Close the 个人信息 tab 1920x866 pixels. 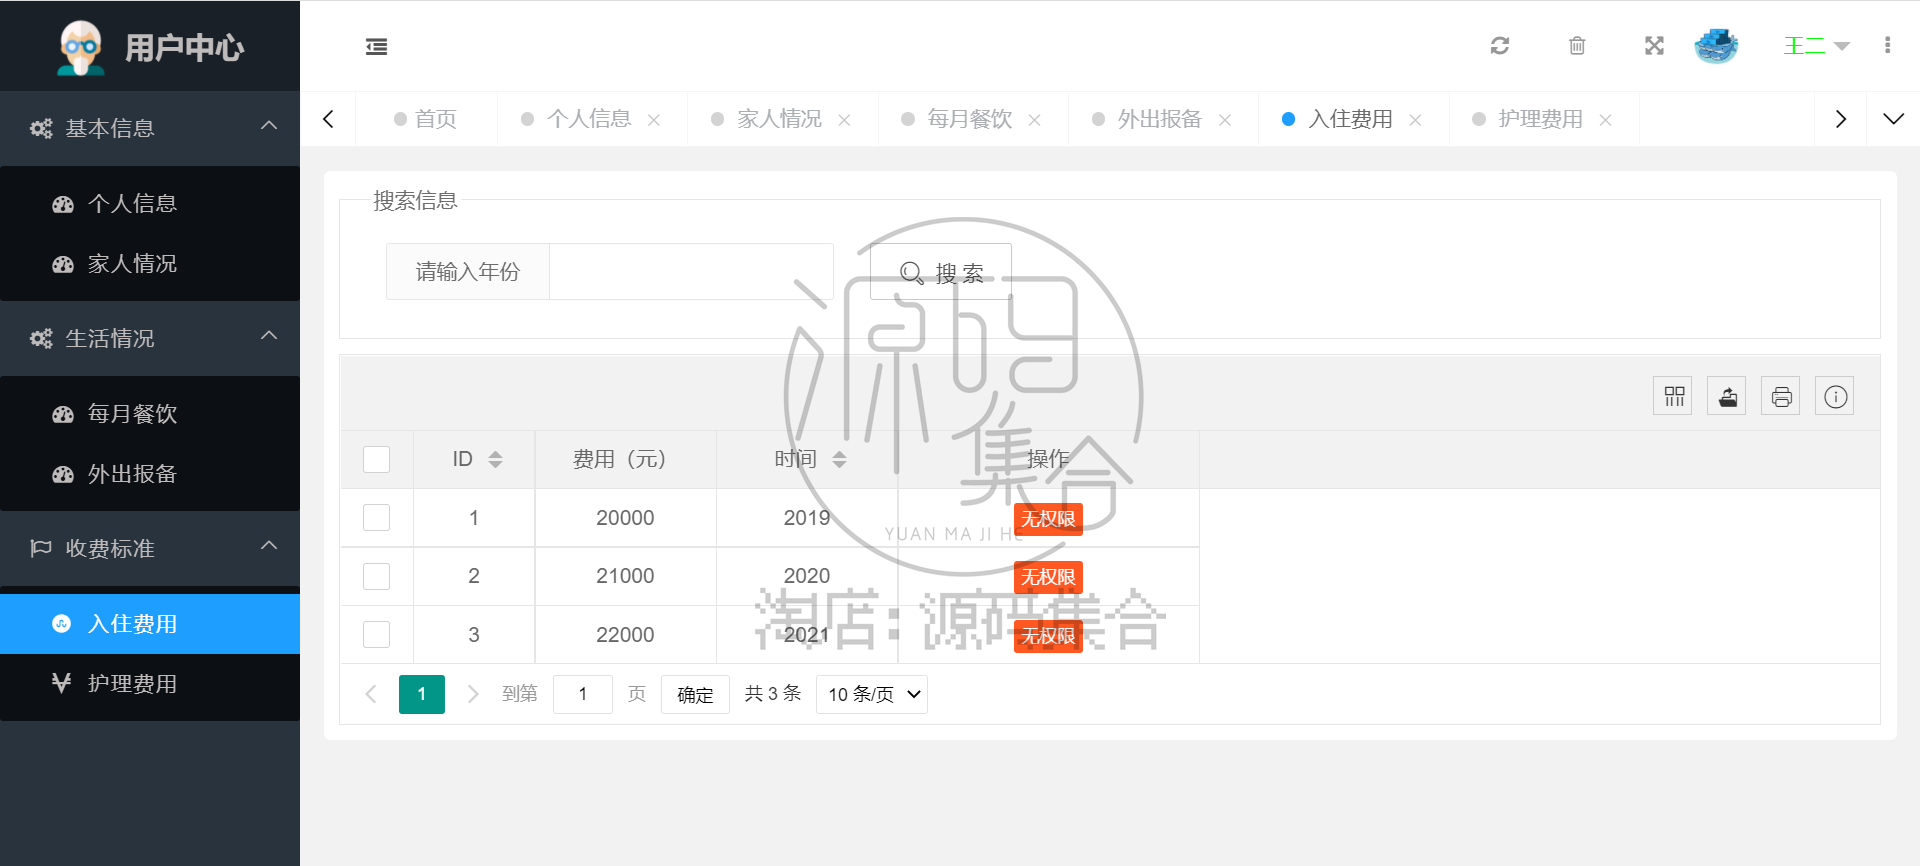654,120
